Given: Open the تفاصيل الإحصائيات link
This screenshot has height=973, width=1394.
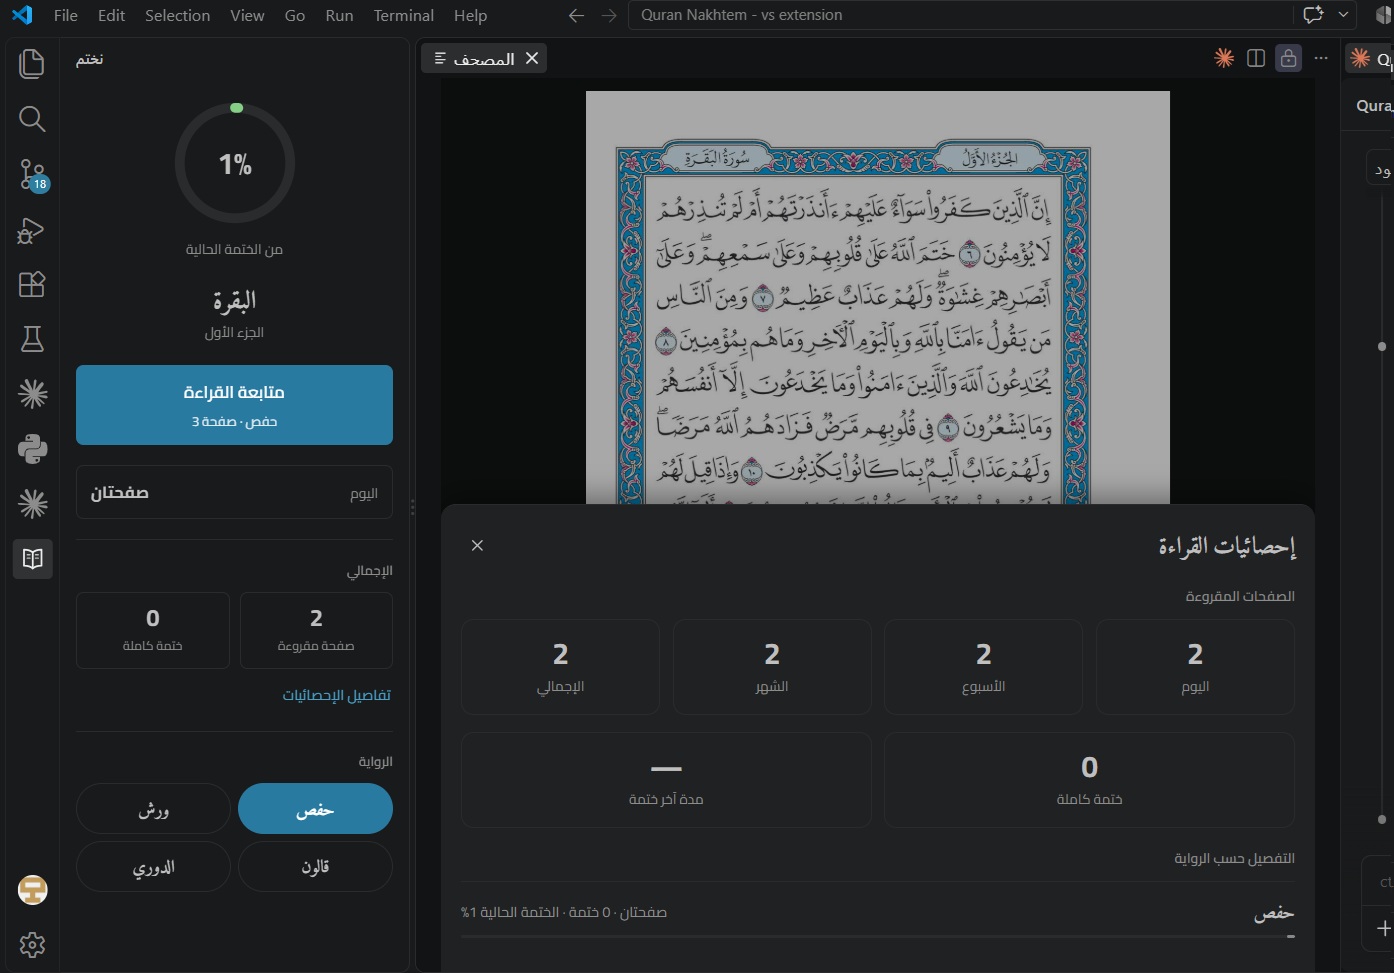Looking at the screenshot, I should tap(336, 695).
